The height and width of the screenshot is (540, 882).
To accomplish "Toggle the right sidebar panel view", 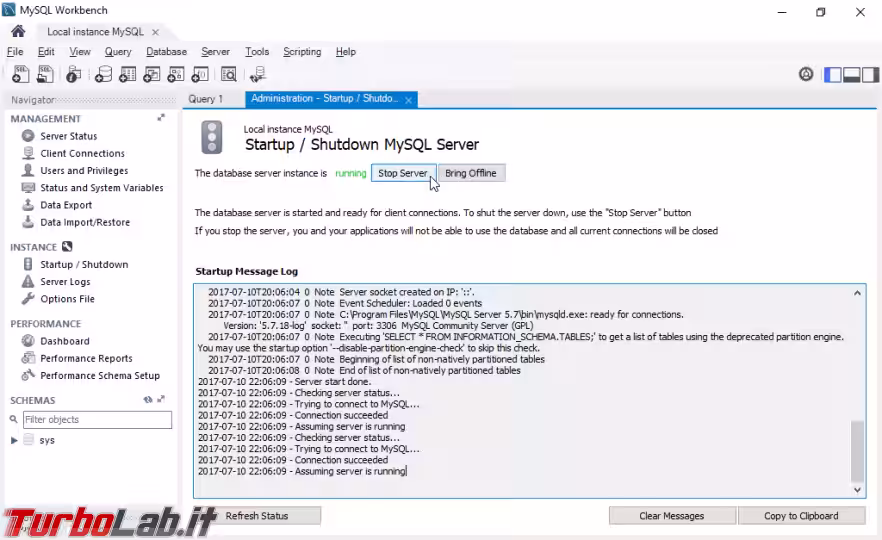I will [870, 74].
